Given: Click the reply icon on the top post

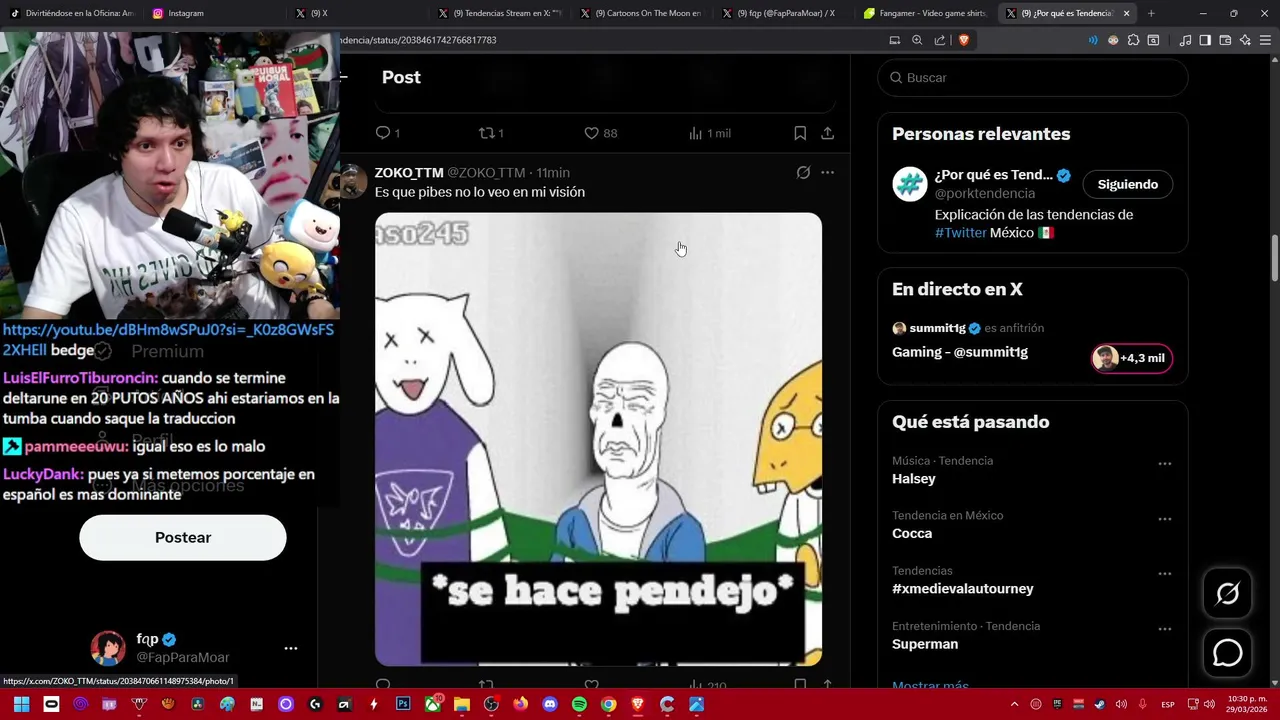Looking at the screenshot, I should coord(382,133).
